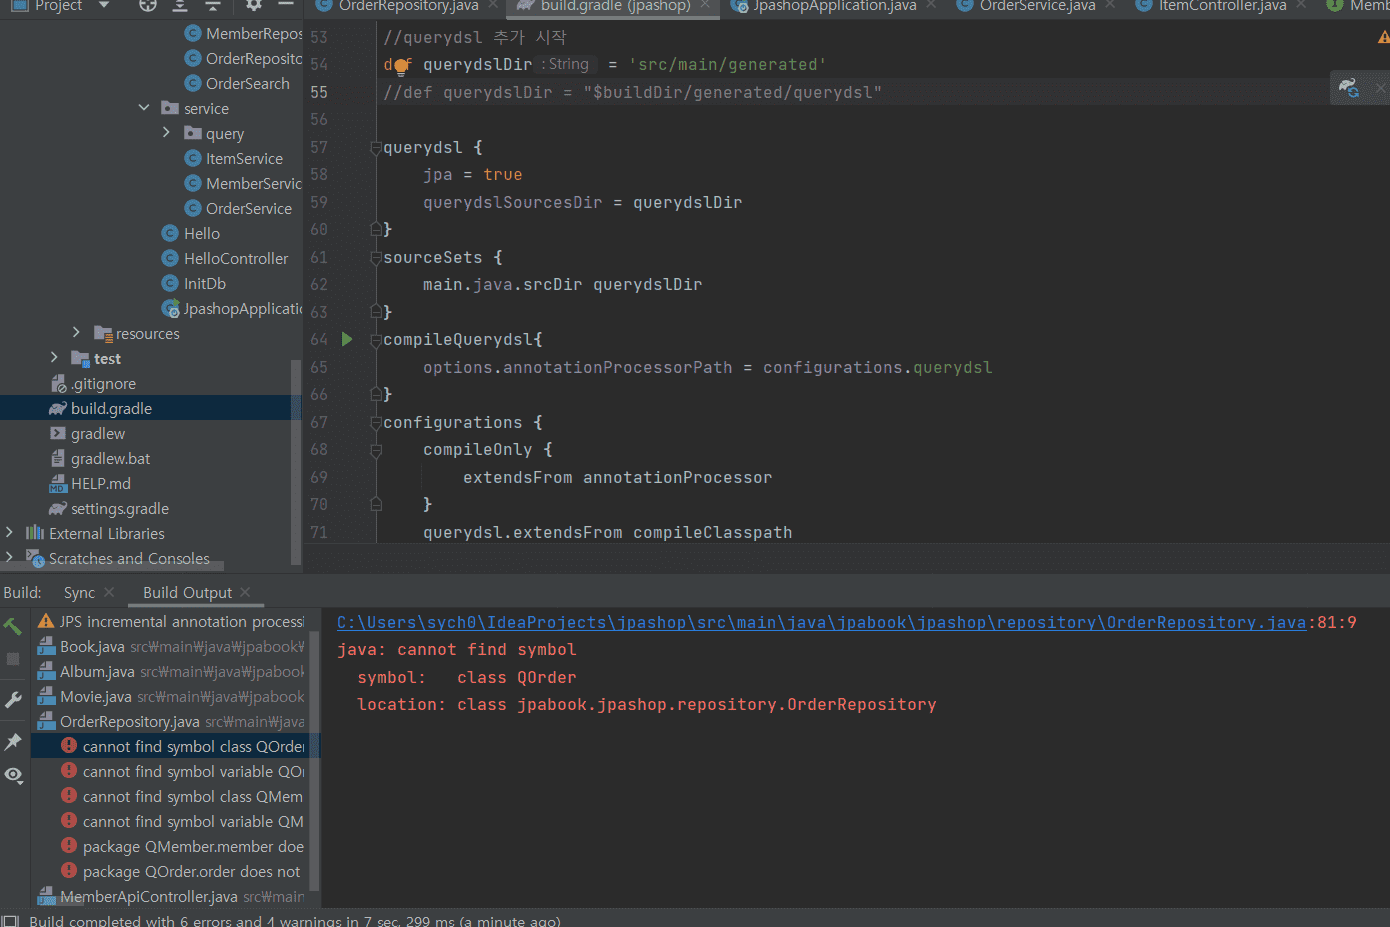
Task: Open build settings wrench icon
Action: point(13,700)
